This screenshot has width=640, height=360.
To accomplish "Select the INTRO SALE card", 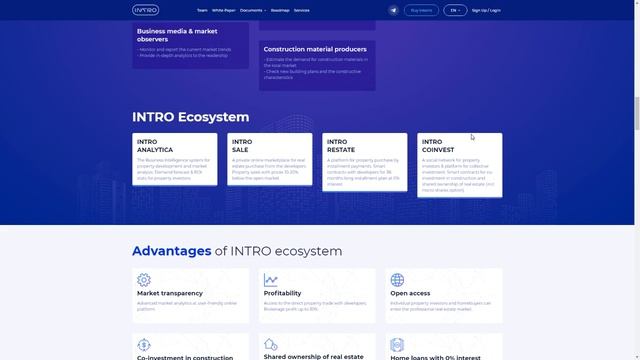I will tap(270, 159).
